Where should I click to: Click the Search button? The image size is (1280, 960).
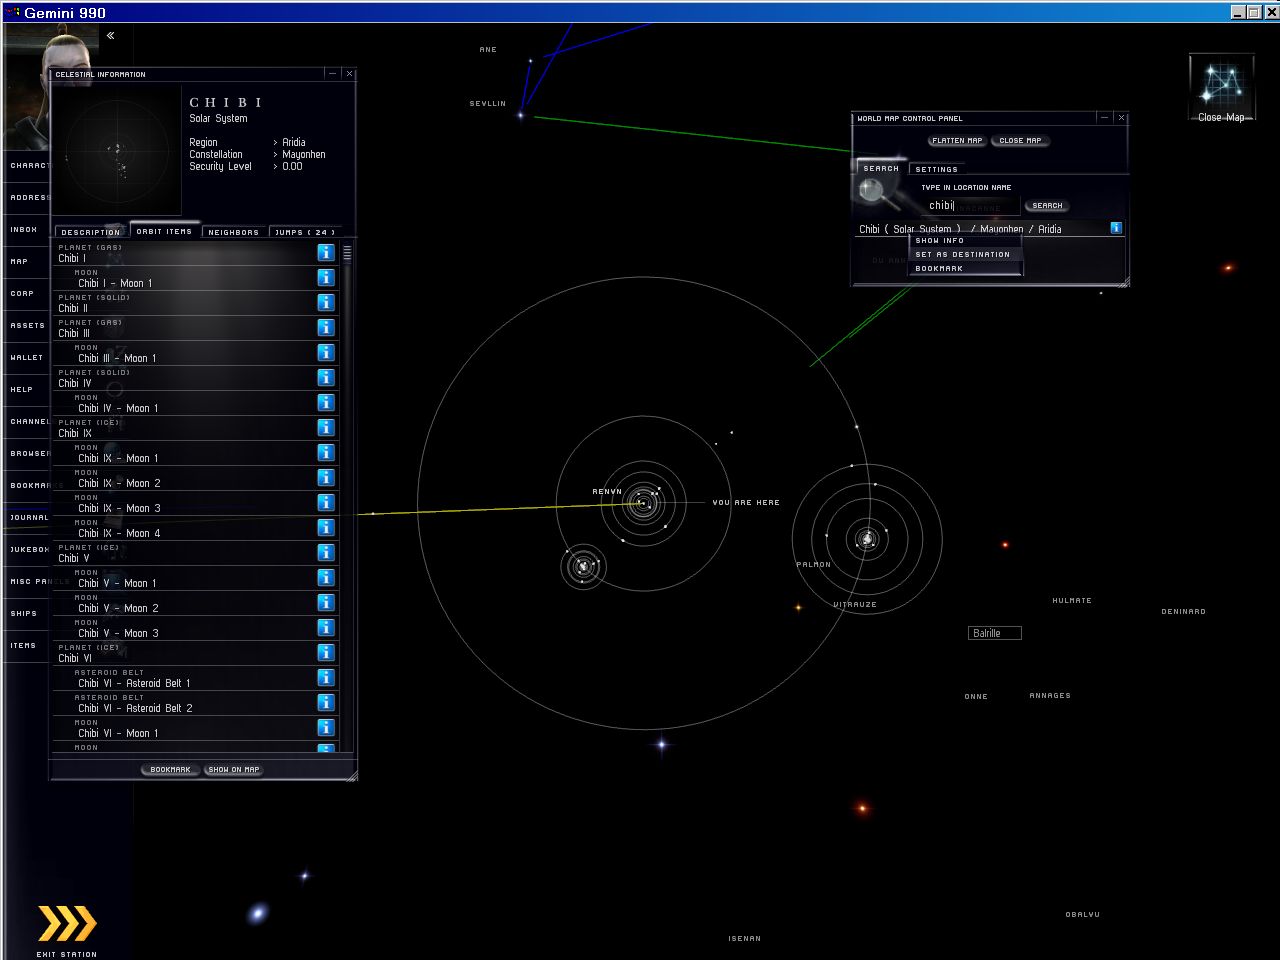[x=1047, y=206]
